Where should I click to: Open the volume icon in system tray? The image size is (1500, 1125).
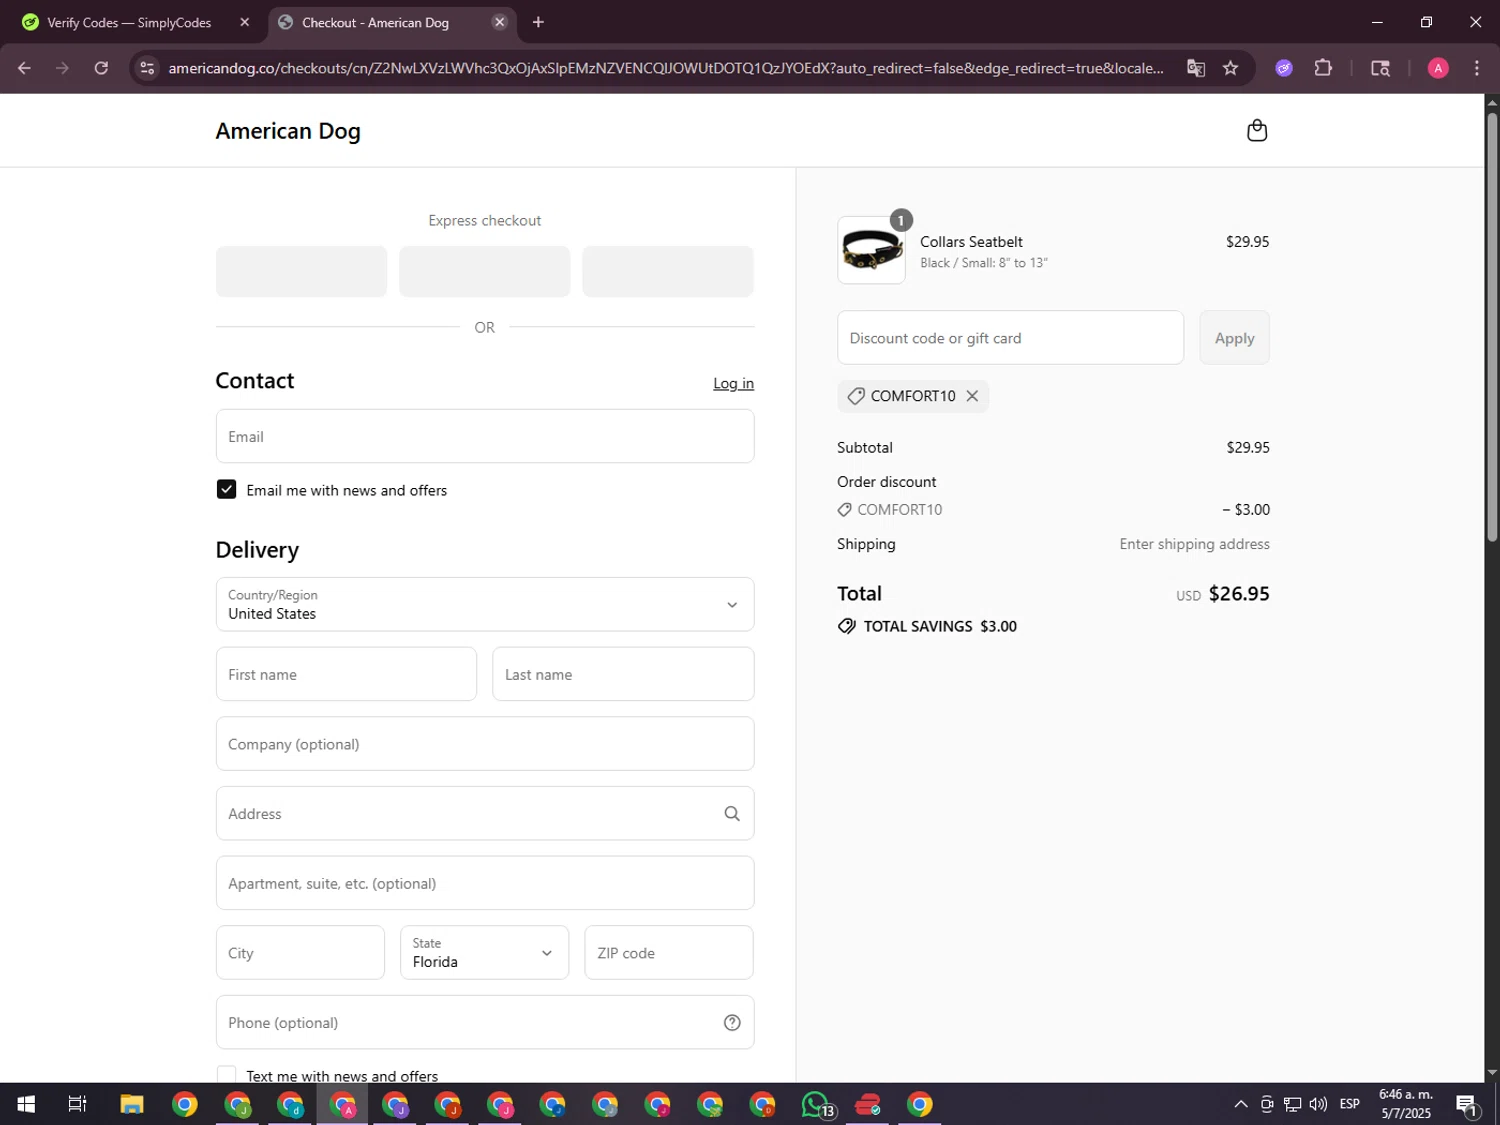coord(1318,1104)
